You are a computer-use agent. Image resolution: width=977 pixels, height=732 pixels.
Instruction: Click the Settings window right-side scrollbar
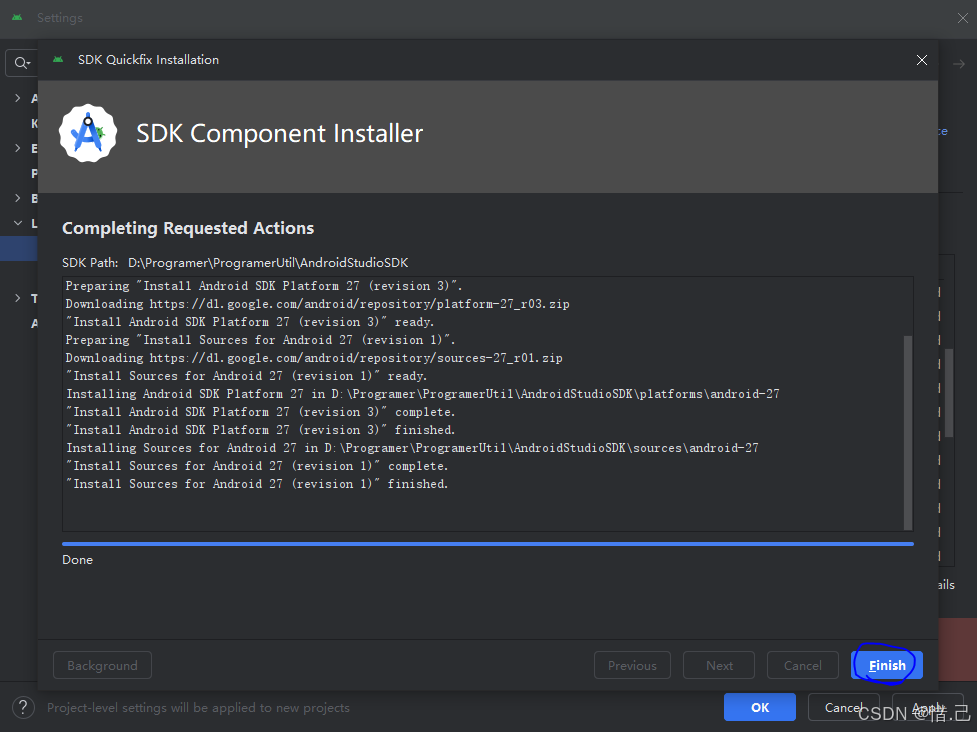click(949, 392)
